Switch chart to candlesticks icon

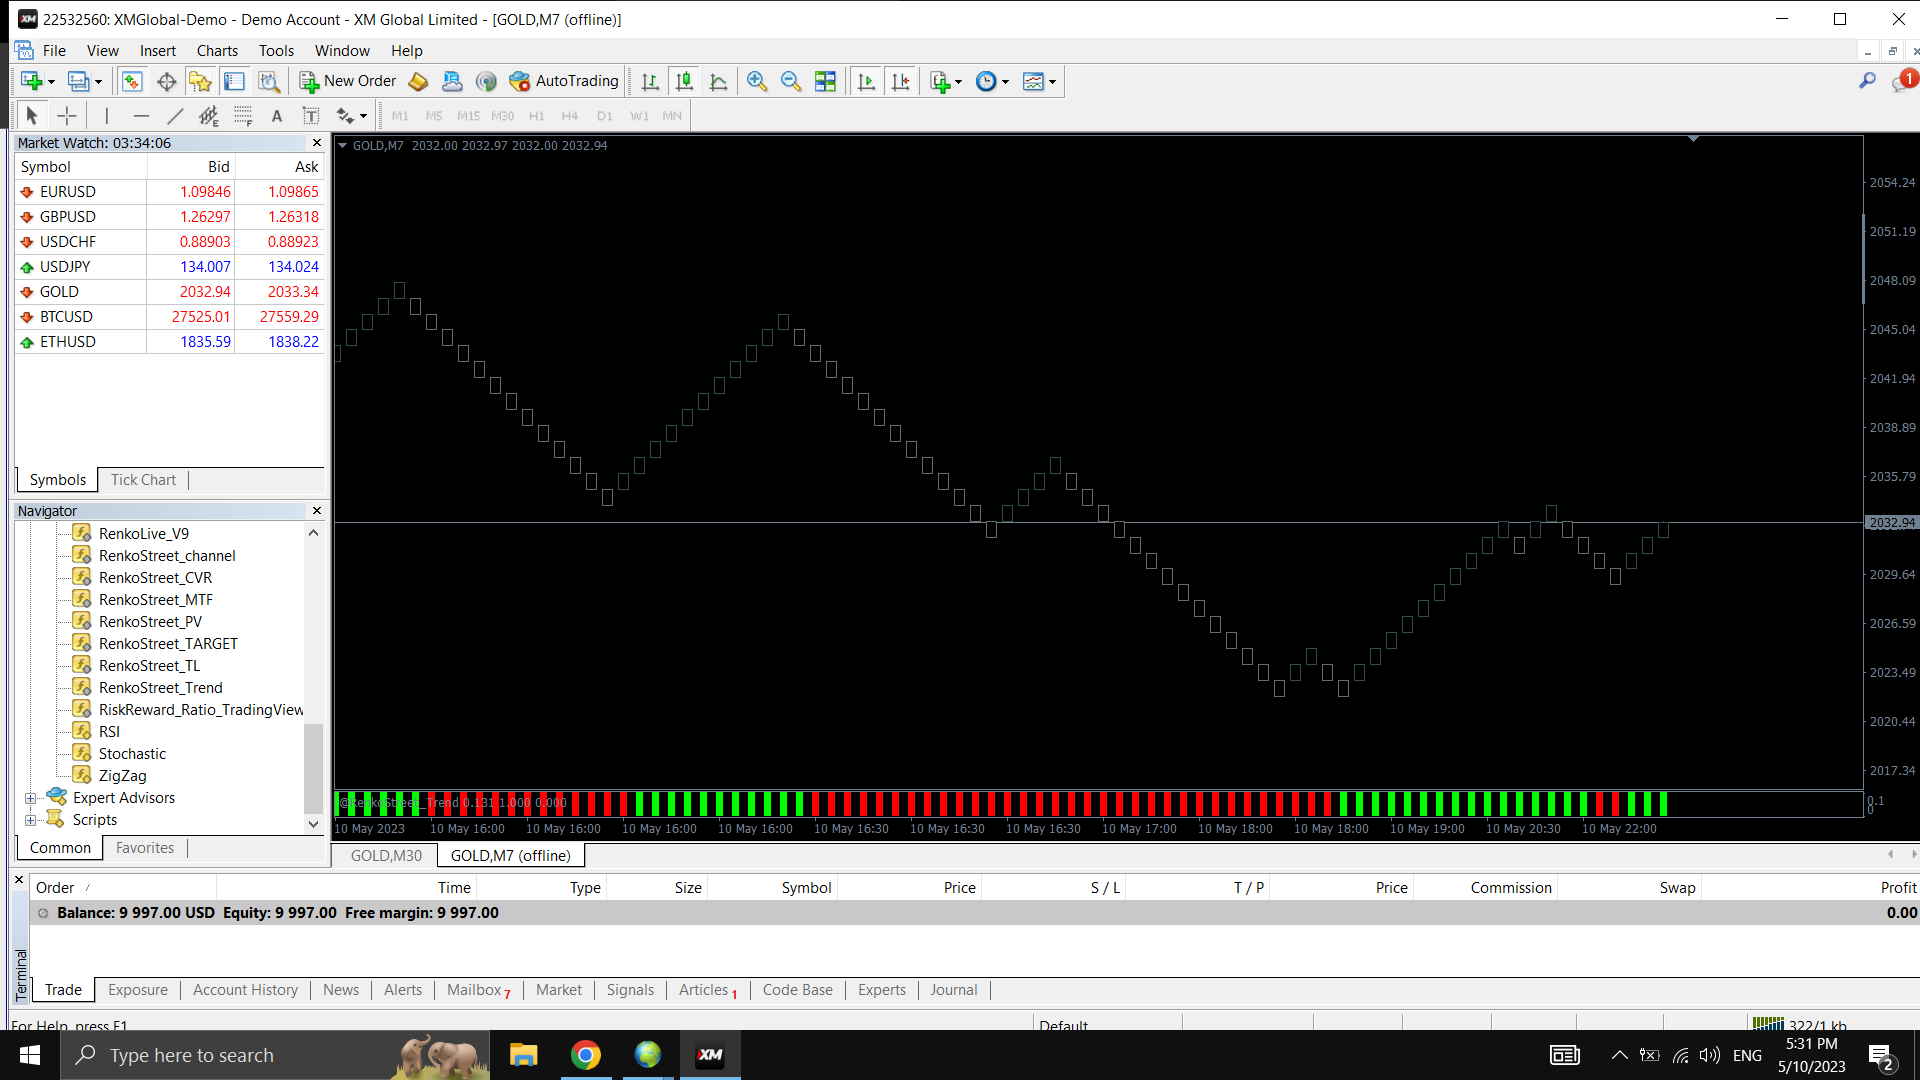tap(684, 81)
